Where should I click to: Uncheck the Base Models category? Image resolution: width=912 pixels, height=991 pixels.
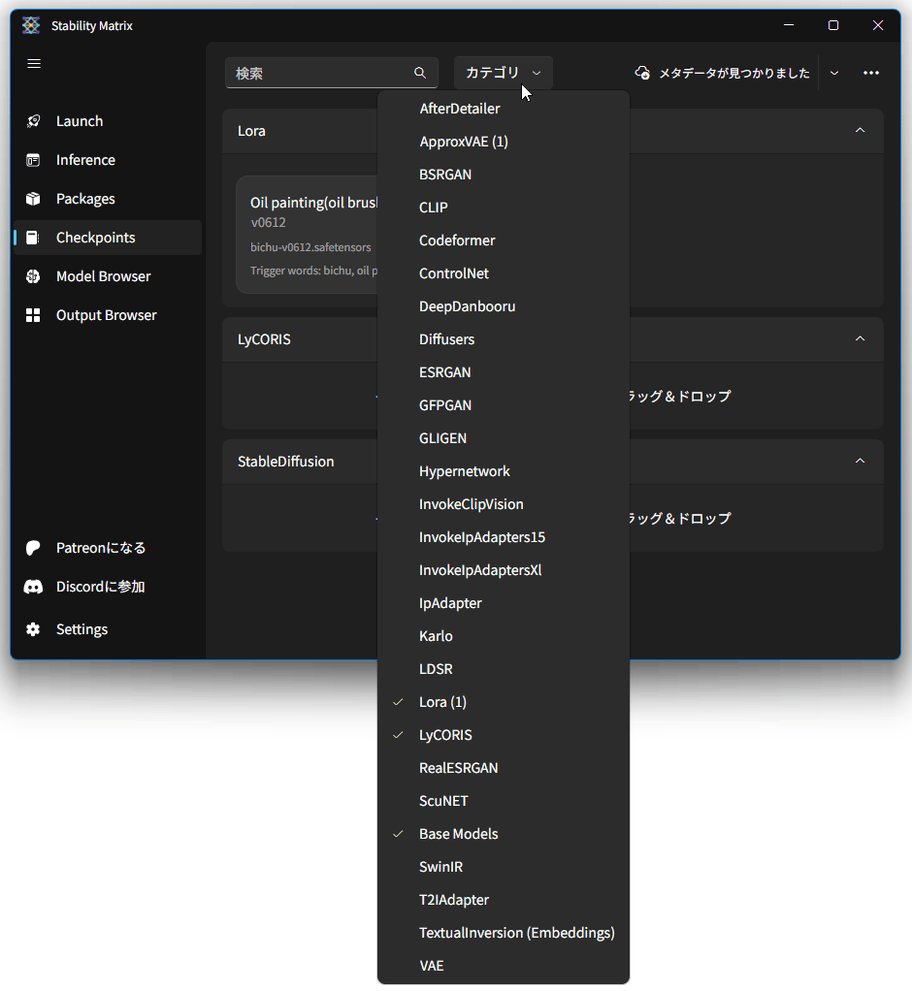click(503, 834)
